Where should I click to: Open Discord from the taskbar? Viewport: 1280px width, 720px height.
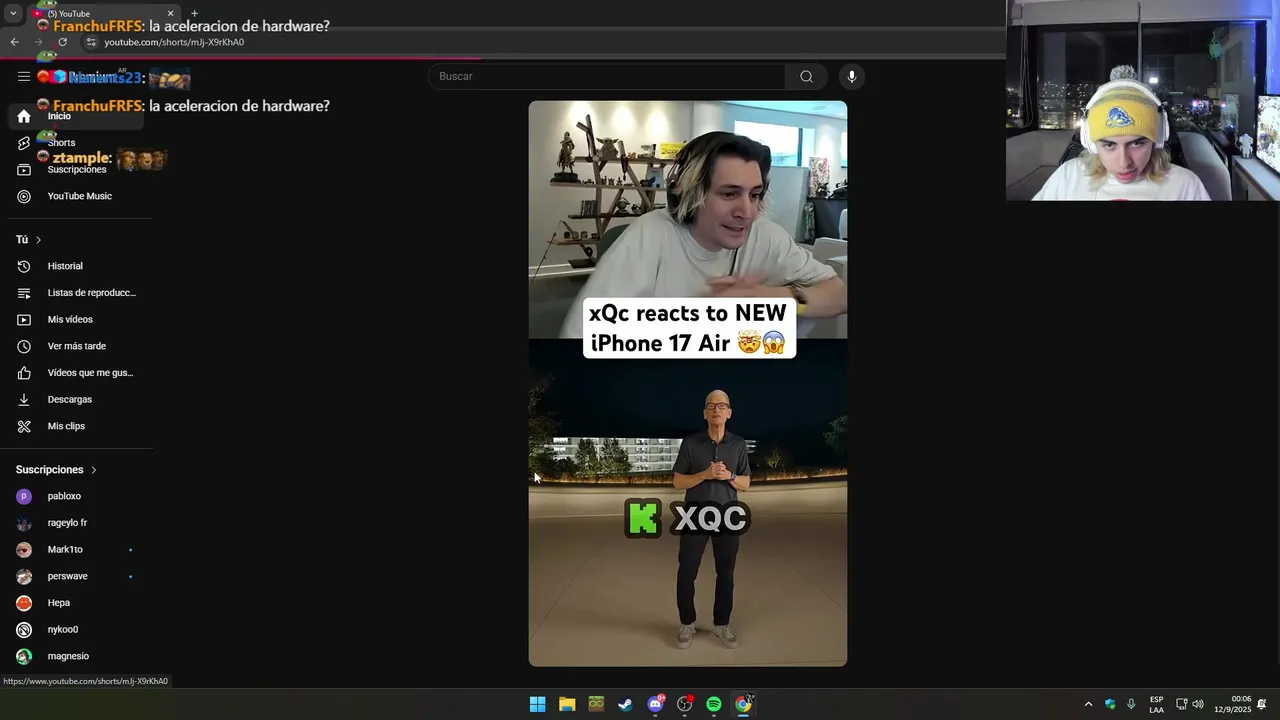pos(655,704)
